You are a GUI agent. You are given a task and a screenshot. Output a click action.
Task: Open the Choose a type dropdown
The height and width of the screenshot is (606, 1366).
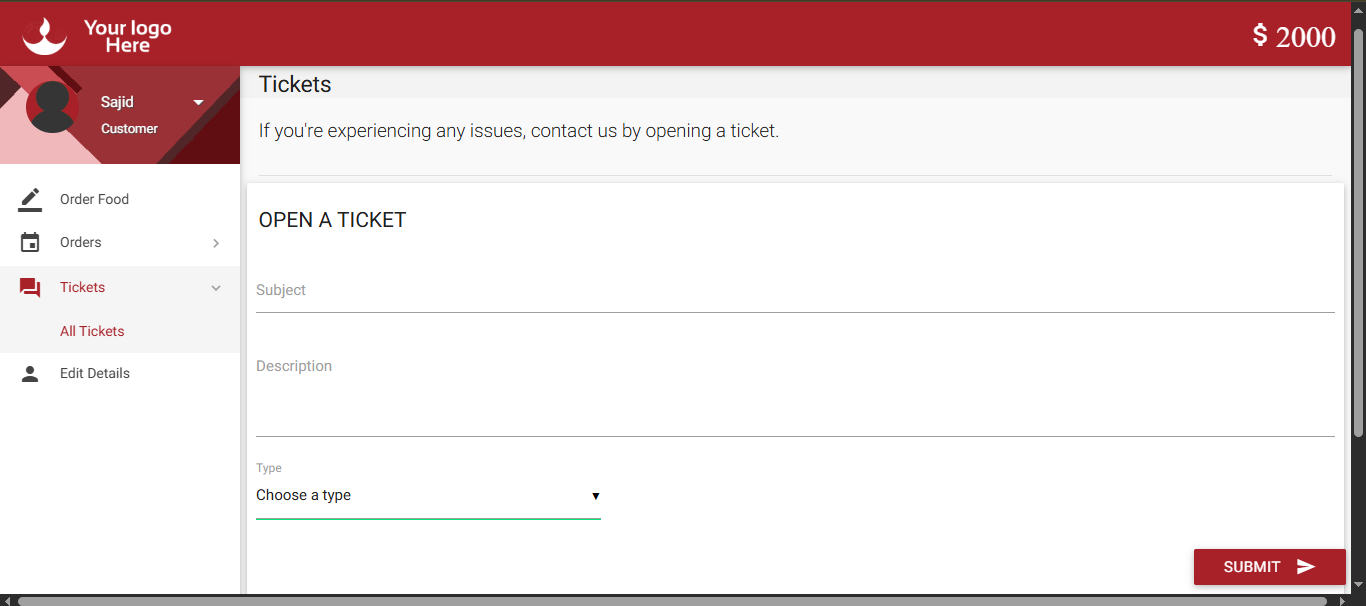click(428, 496)
